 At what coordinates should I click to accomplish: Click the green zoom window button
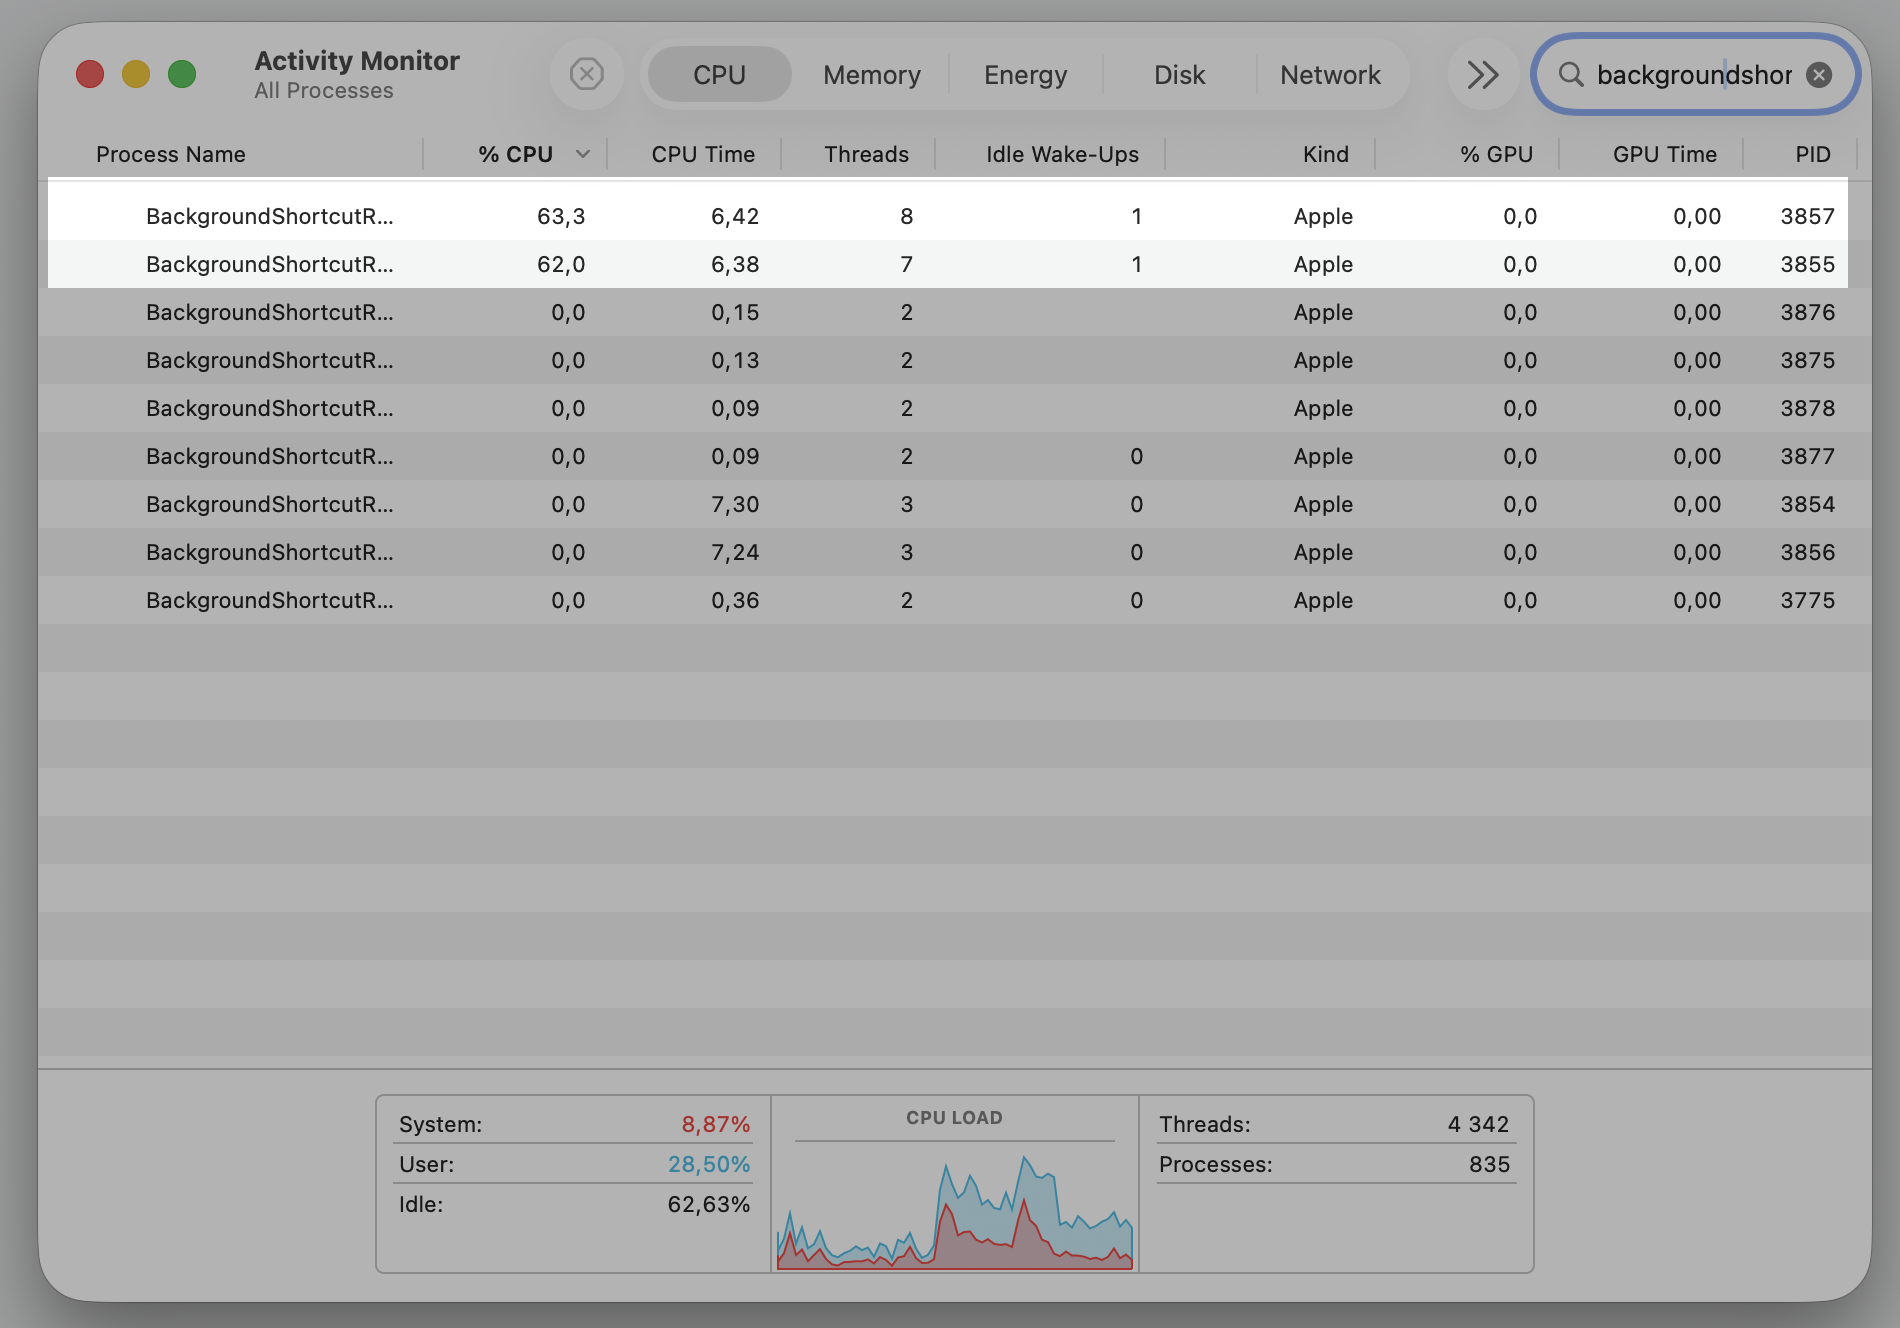click(182, 74)
